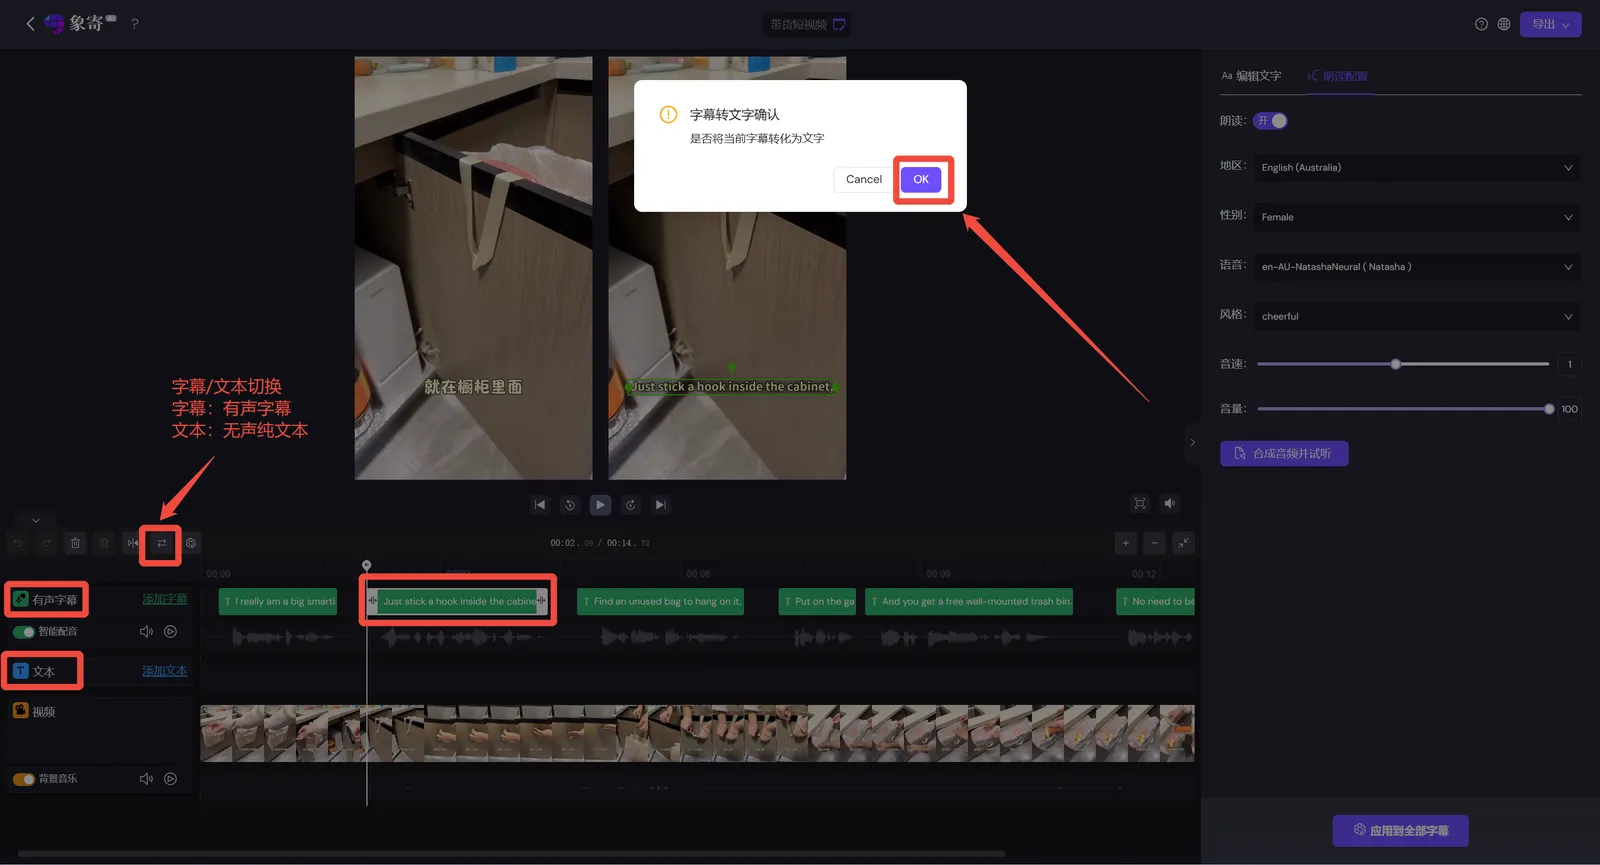Zoom in the timeline with the plus icon

(x=1126, y=543)
